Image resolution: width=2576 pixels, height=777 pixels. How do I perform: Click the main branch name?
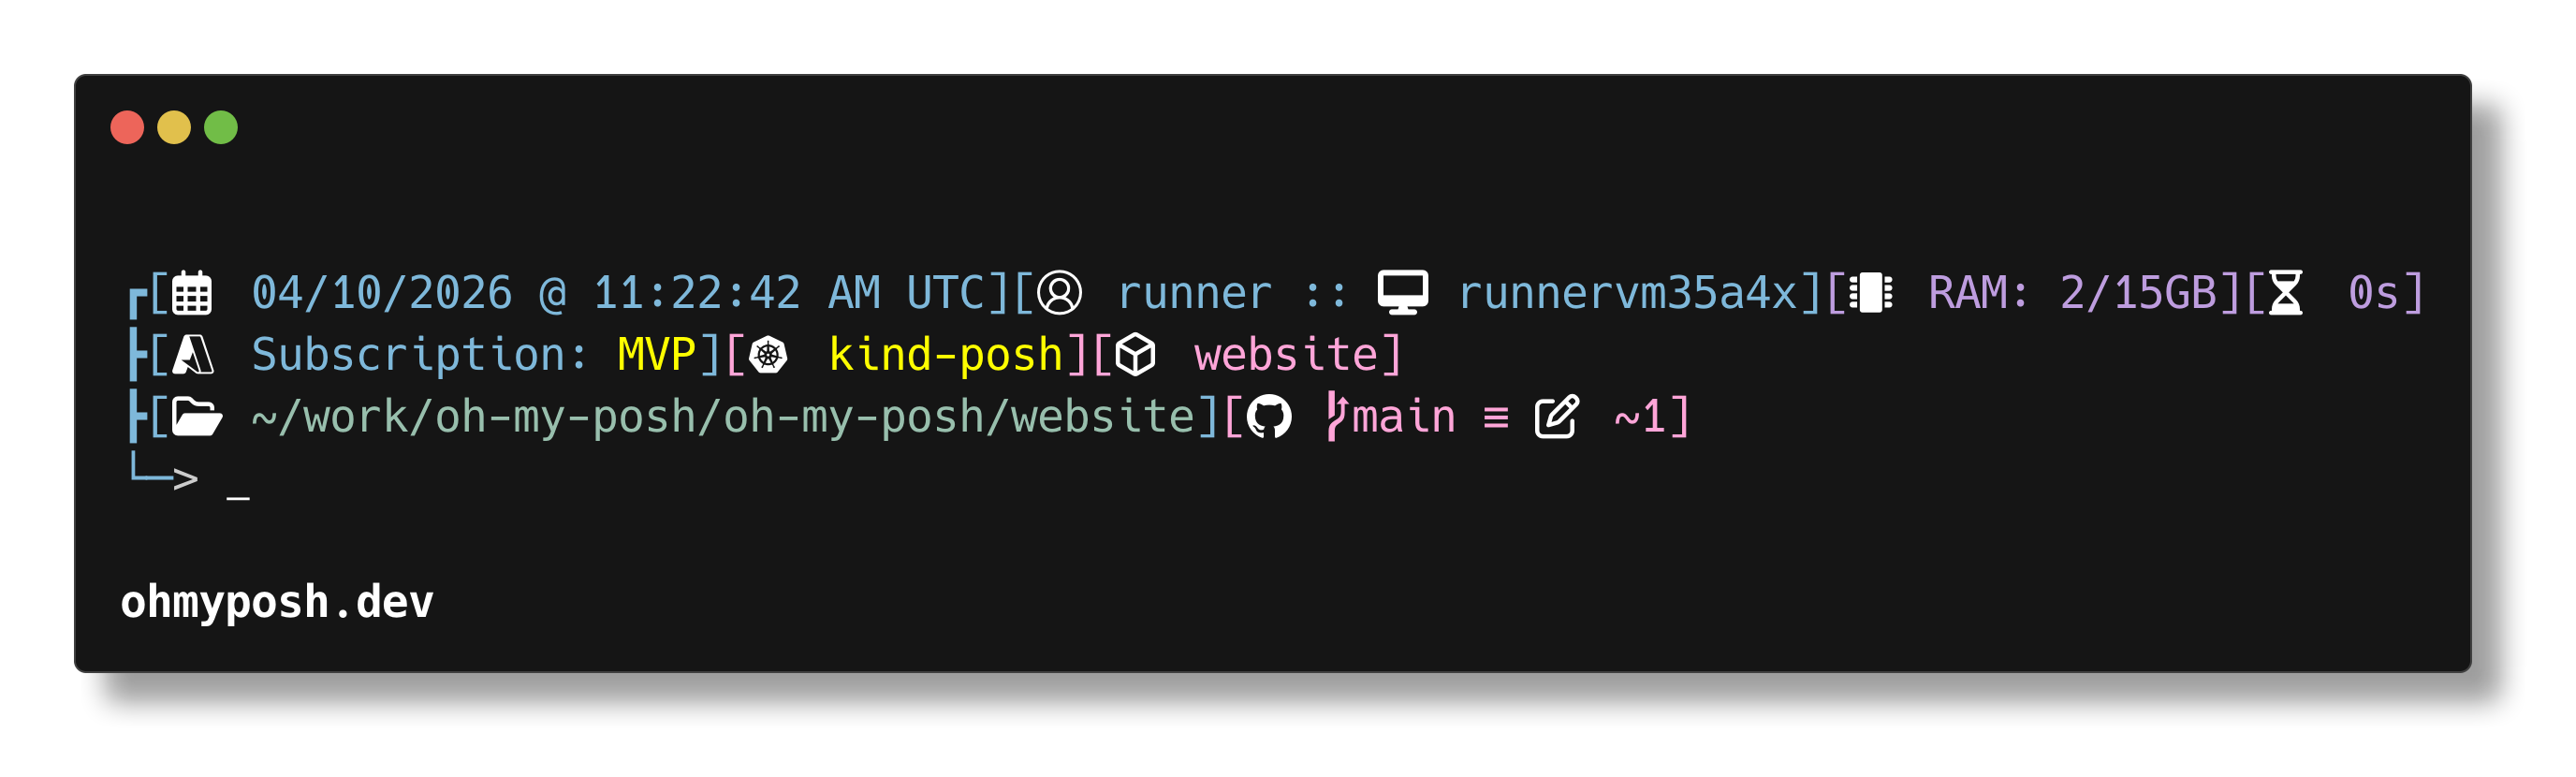coord(1404,417)
